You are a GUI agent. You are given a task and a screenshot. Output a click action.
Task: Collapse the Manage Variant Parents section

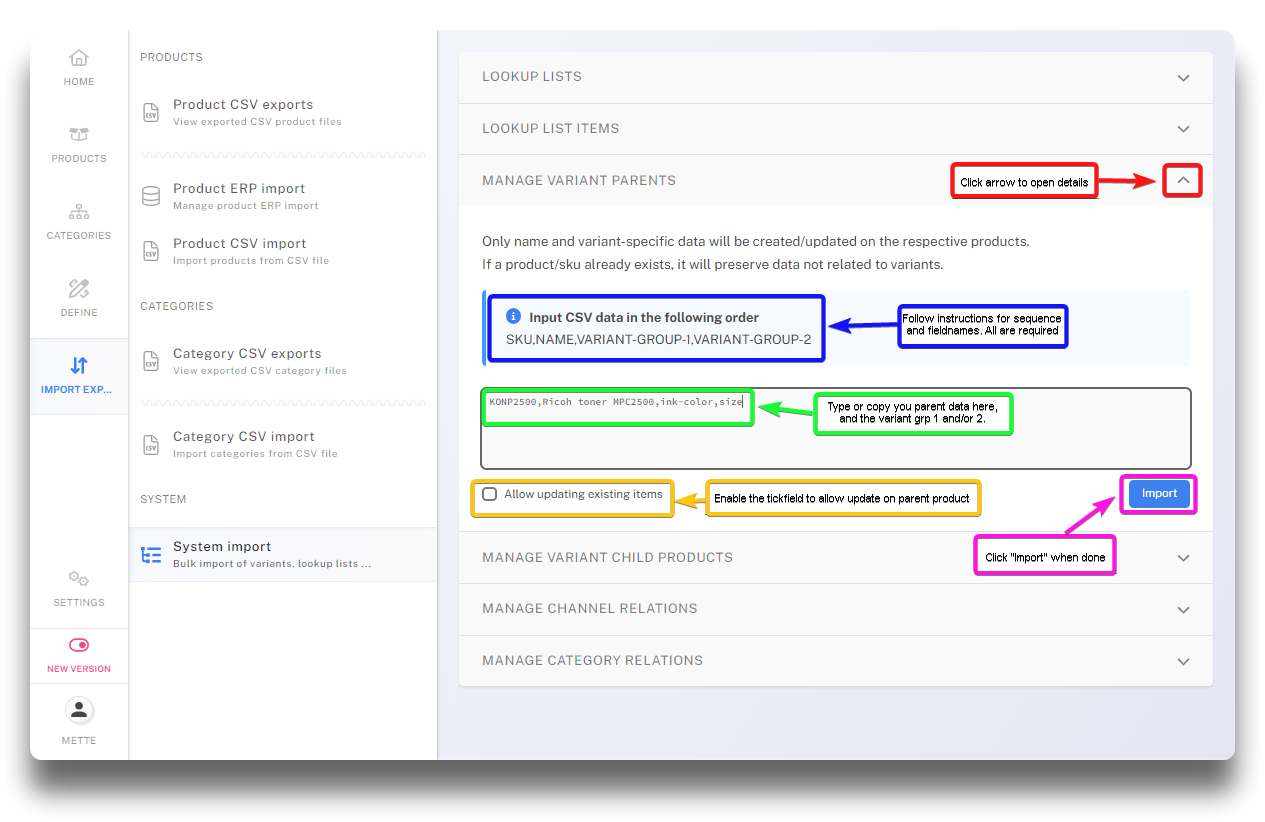(1183, 181)
